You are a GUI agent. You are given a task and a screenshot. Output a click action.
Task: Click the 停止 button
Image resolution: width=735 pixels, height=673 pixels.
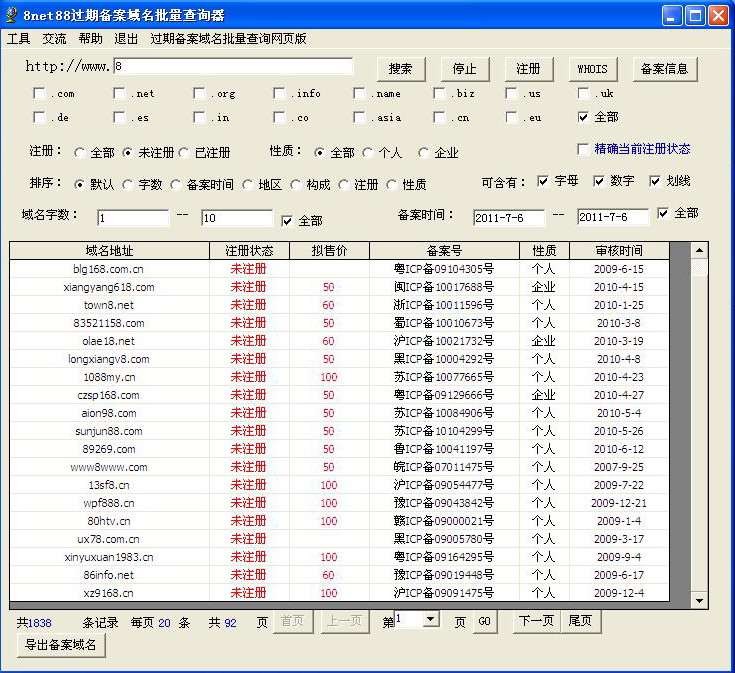[465, 69]
